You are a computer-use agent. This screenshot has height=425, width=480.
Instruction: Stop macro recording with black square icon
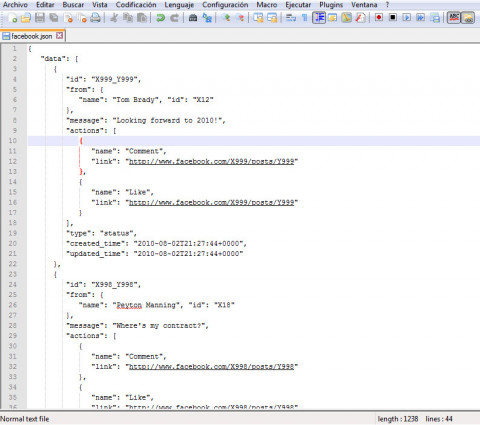pyautogui.click(x=393, y=17)
